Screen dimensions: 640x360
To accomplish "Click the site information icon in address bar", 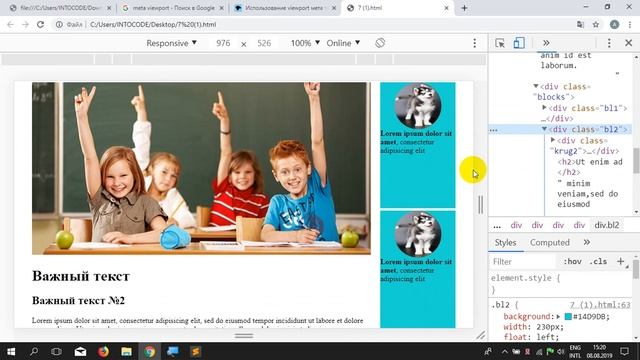I will coord(59,24).
